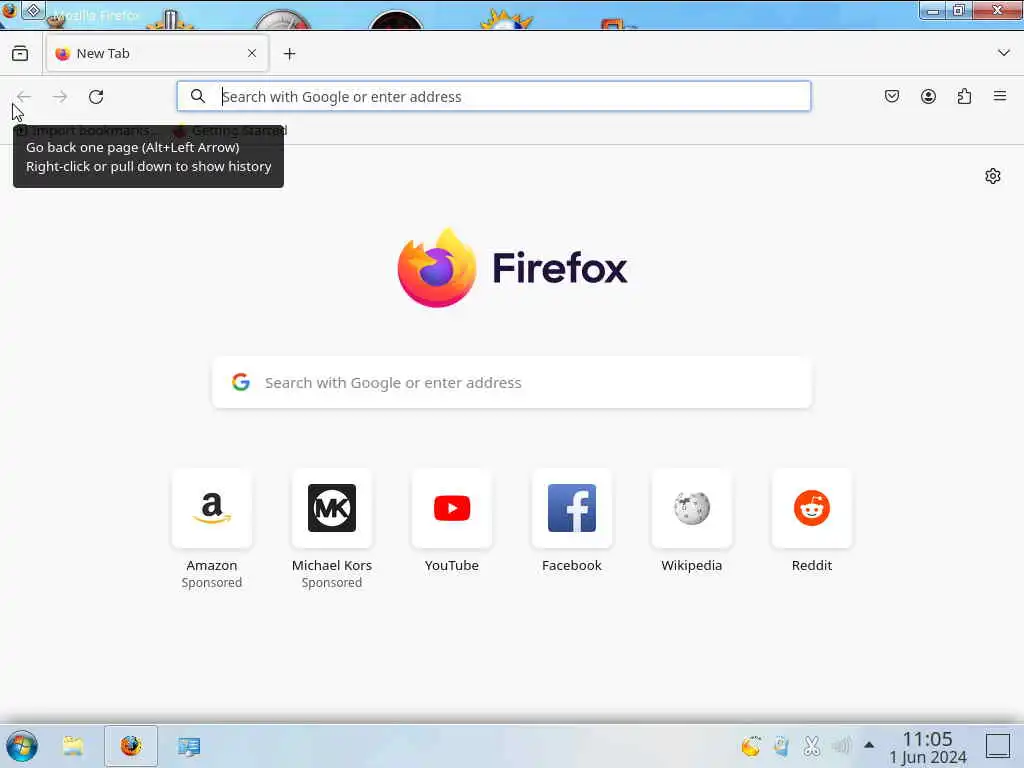Click the Google G logo
This screenshot has width=1024, height=768.
coord(241,382)
